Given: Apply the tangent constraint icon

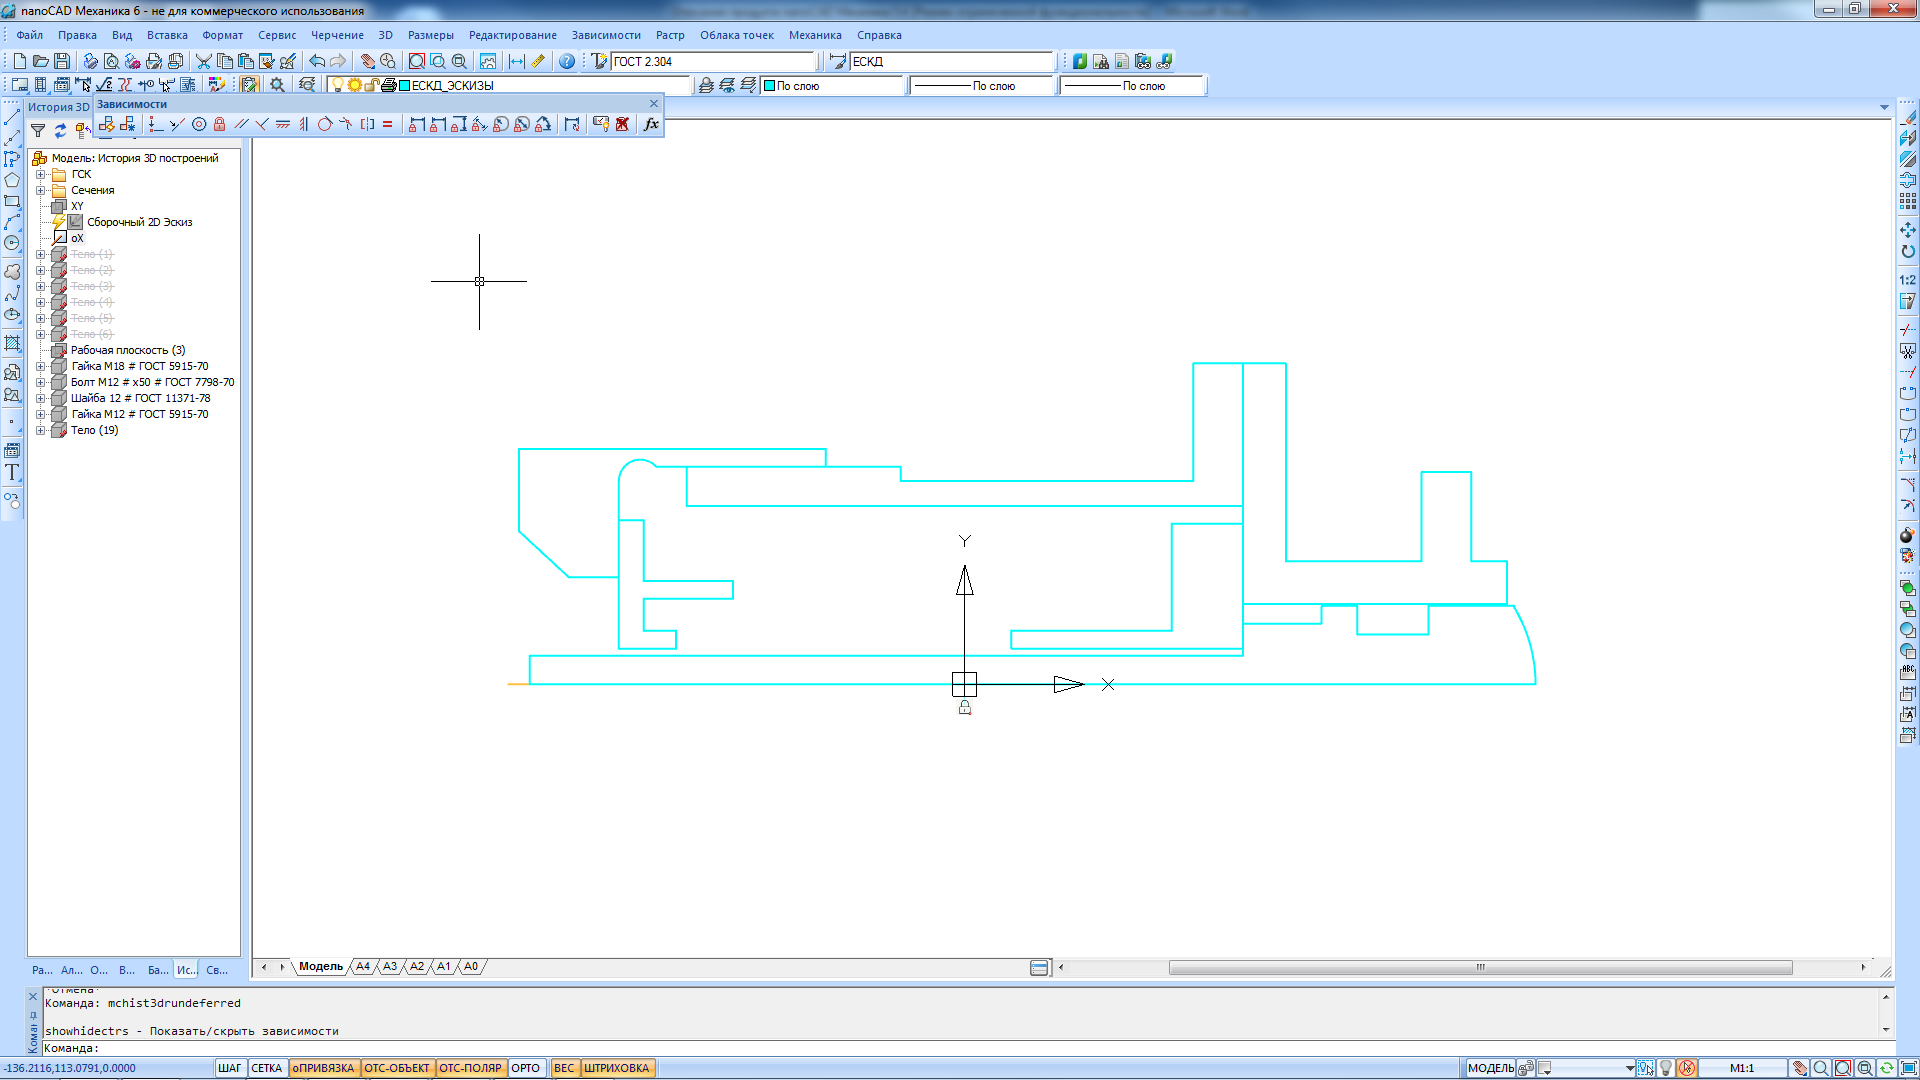Looking at the screenshot, I should (x=325, y=124).
